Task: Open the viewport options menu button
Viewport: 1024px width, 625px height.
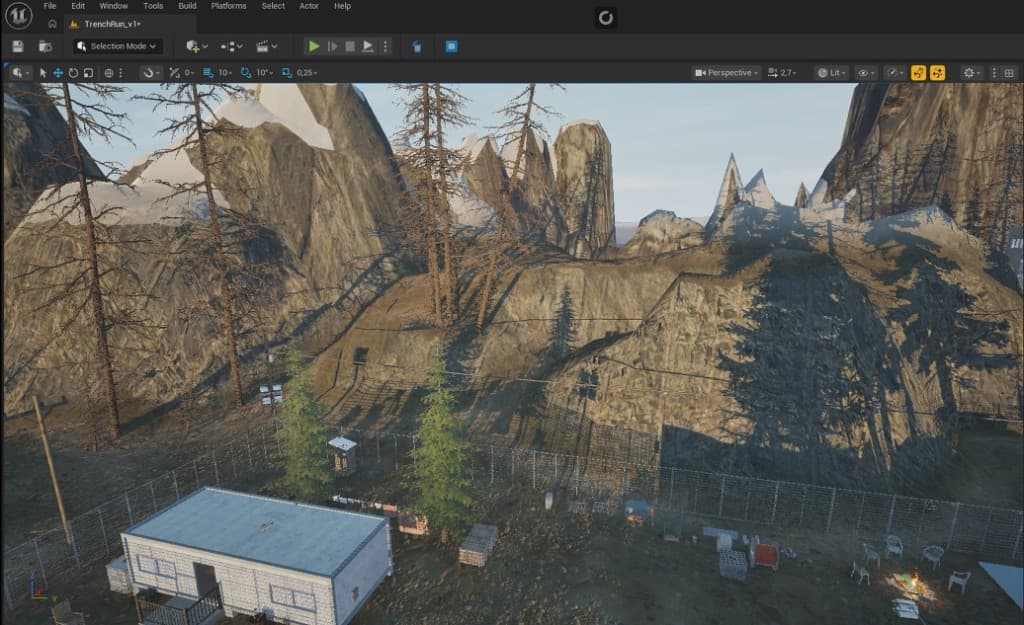Action: pyautogui.click(x=20, y=72)
